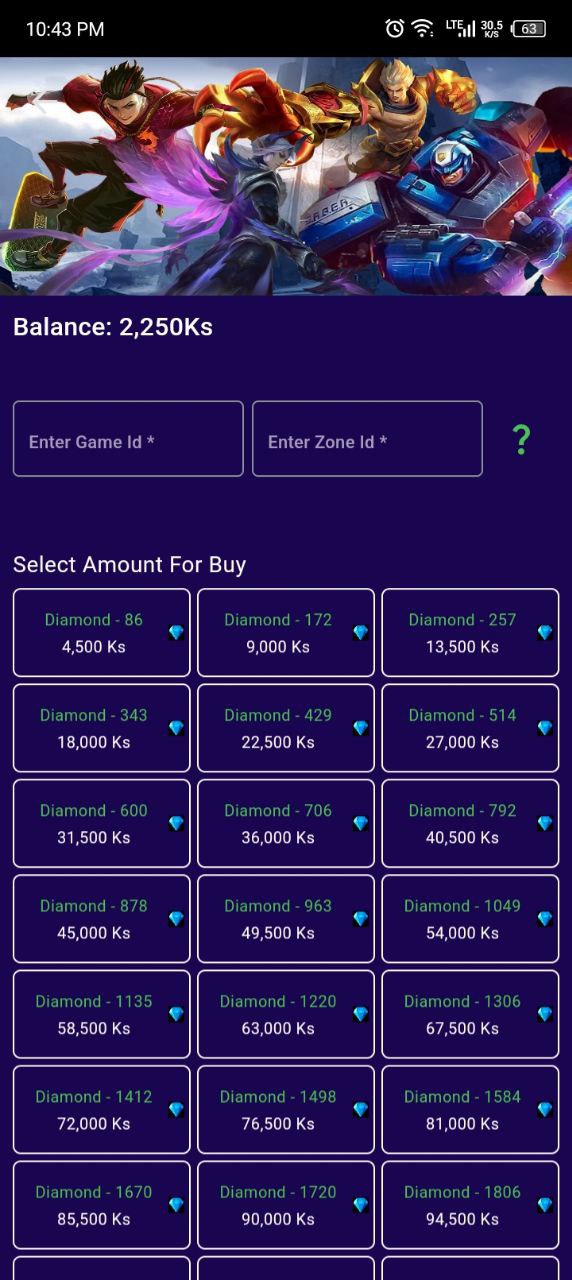572x1280 pixels.
Task: Tap the battery indicator in status bar
Action: point(530,29)
